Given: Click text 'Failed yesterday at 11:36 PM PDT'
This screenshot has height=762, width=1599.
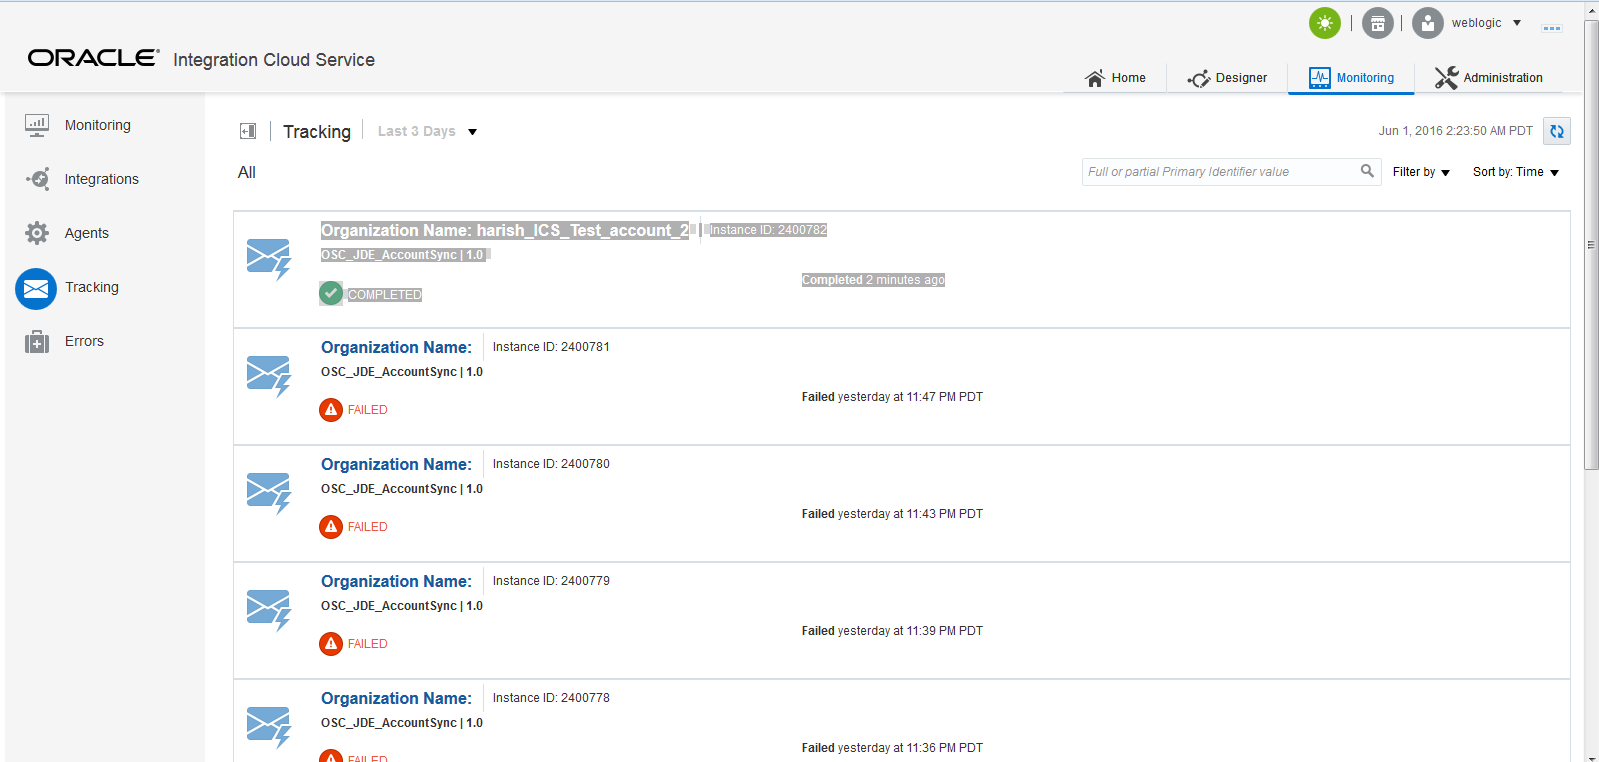Looking at the screenshot, I should click(892, 748).
